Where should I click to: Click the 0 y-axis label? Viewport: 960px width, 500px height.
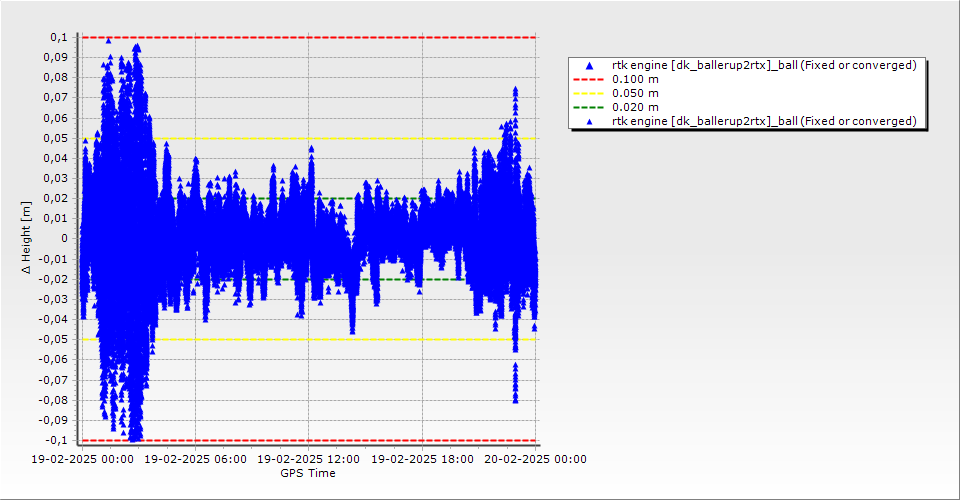[65, 239]
